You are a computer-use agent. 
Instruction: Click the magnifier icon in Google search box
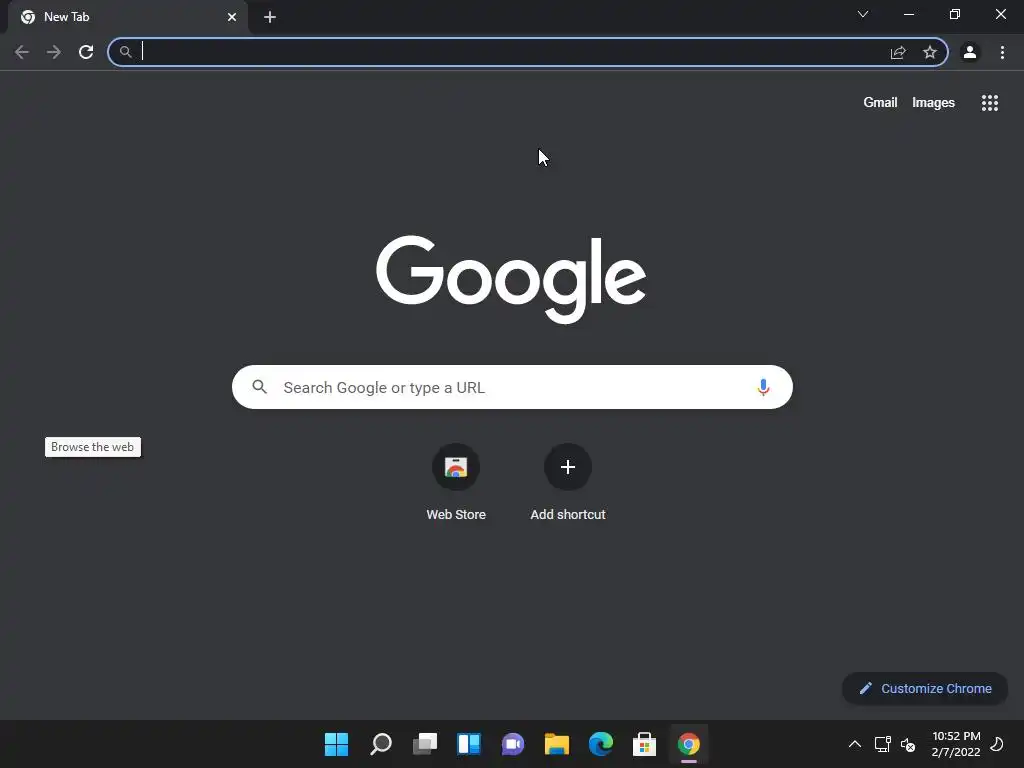(x=260, y=387)
